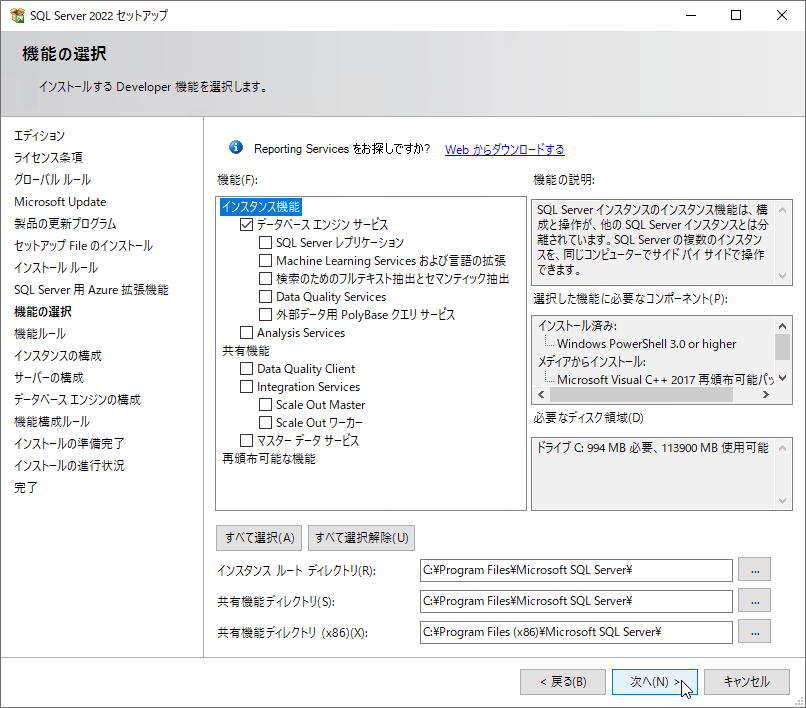The height and width of the screenshot is (708, 806).
Task: Maximize the setup window
Action: click(736, 15)
